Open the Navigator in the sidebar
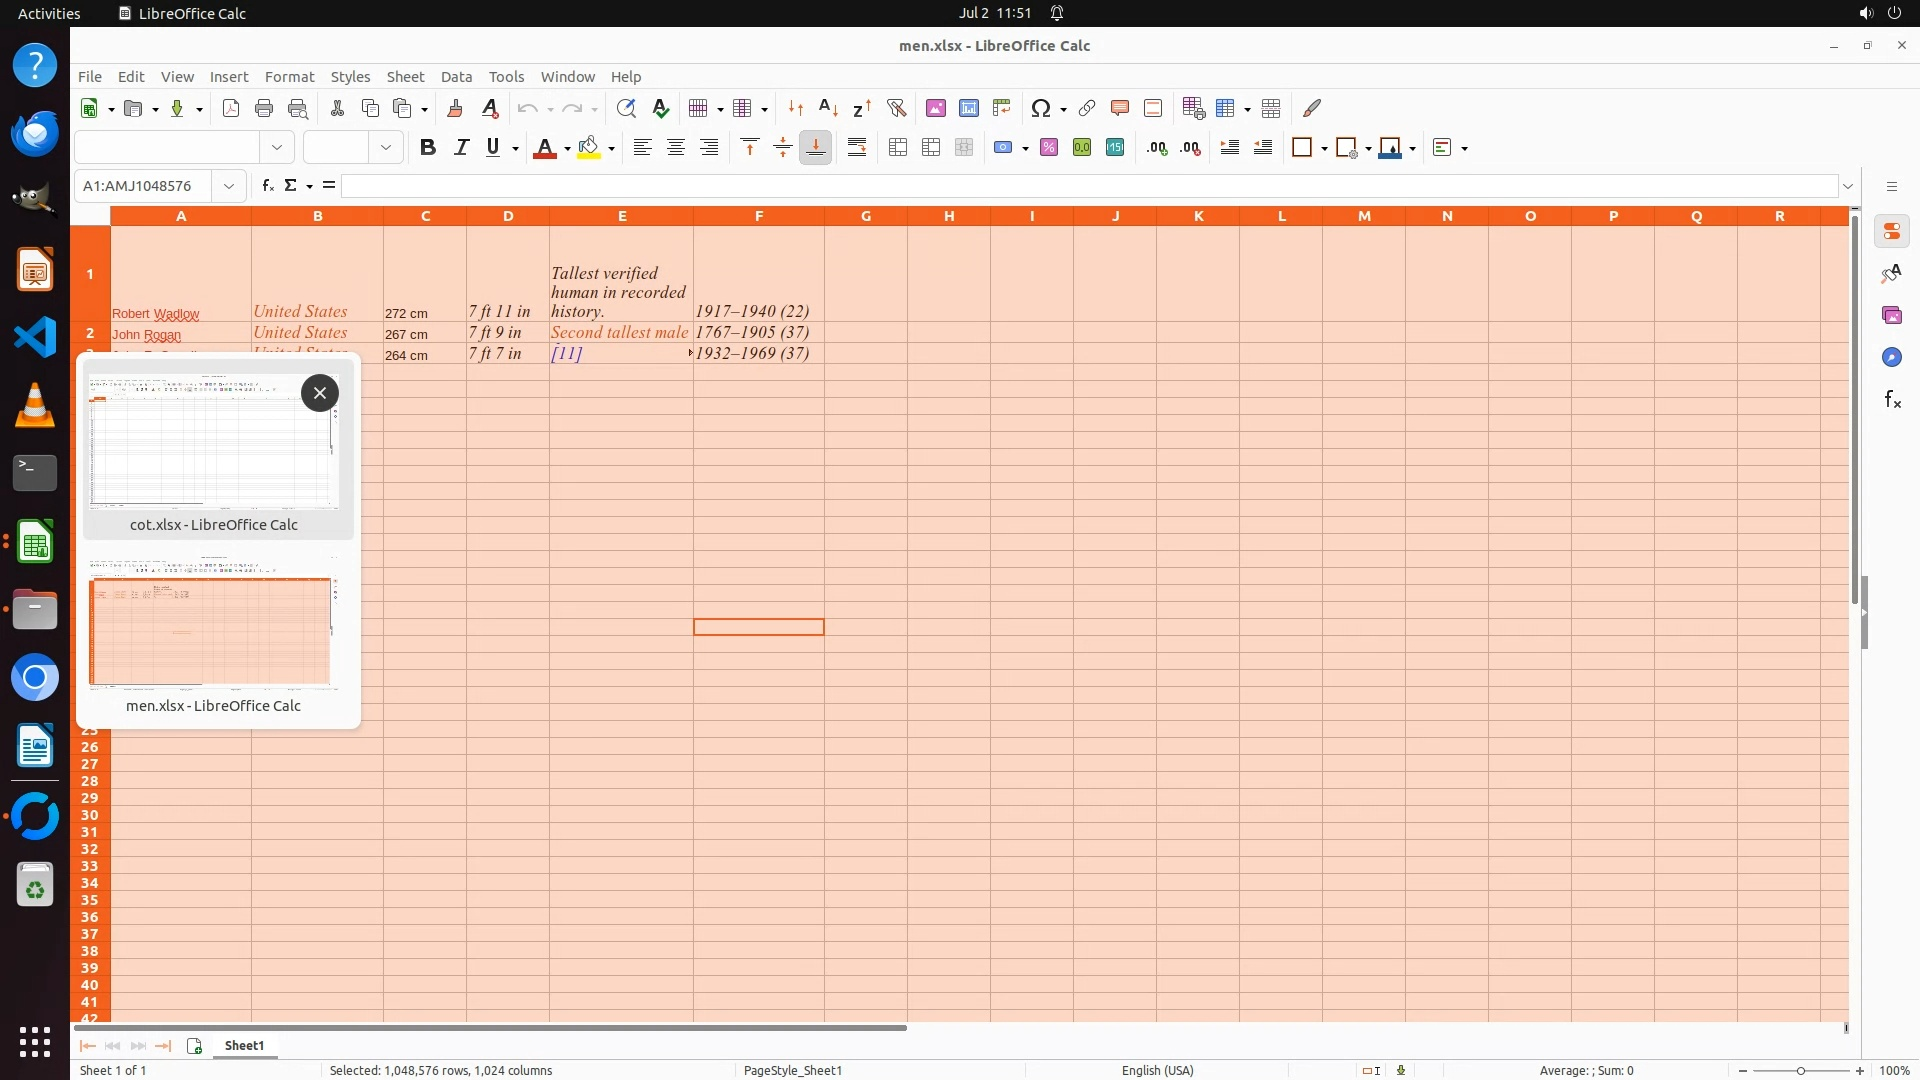Image resolution: width=1920 pixels, height=1080 pixels. coord(1891,357)
